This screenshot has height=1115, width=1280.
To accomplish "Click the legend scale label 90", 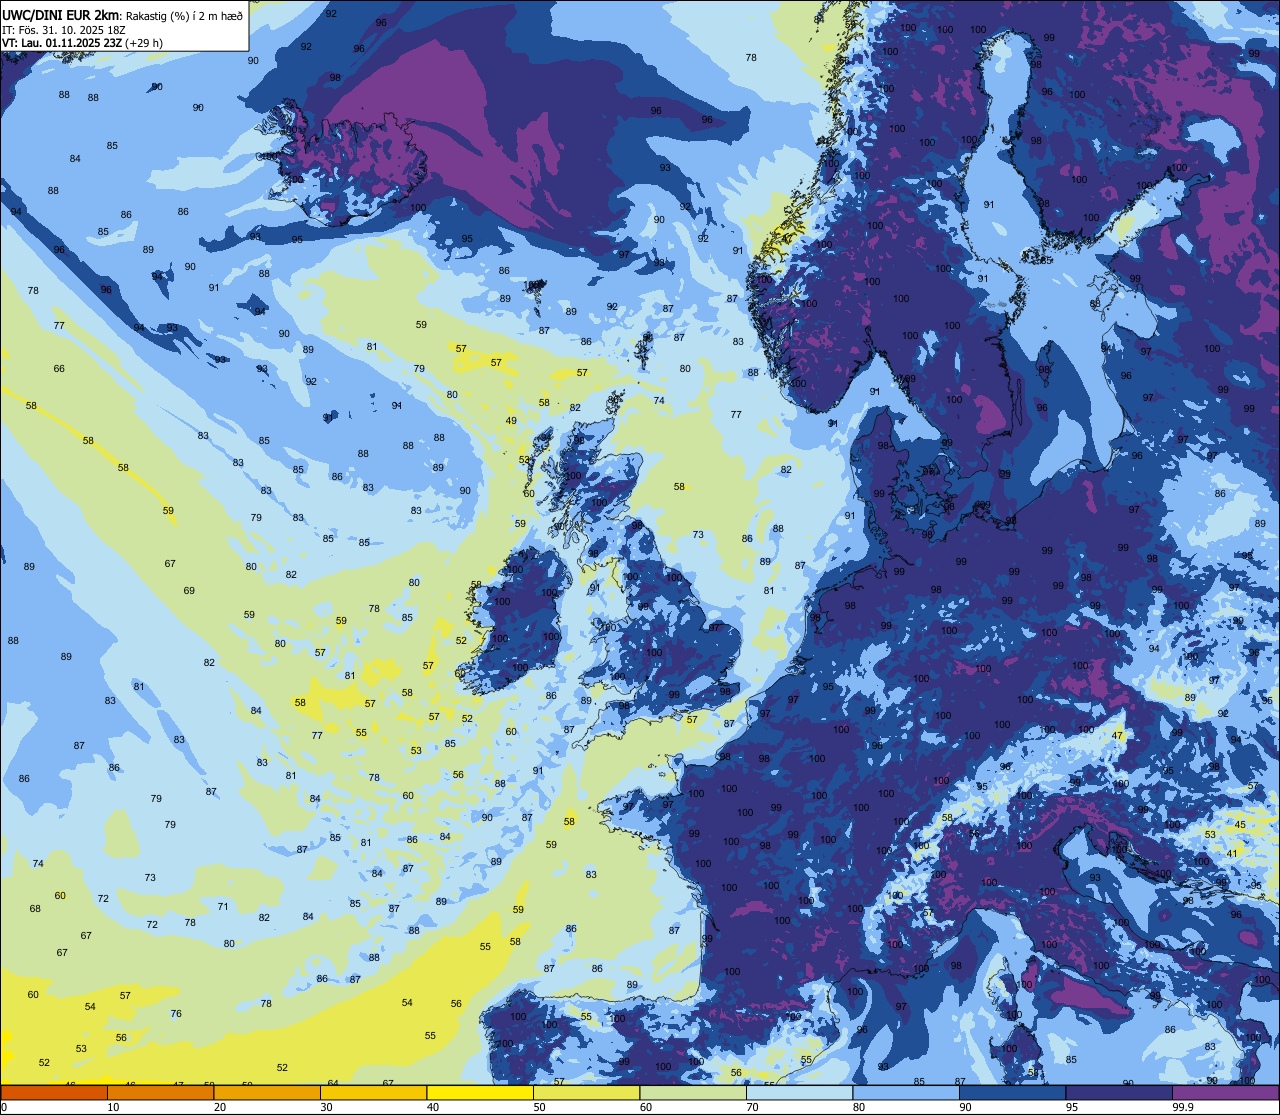I will pos(965,1107).
